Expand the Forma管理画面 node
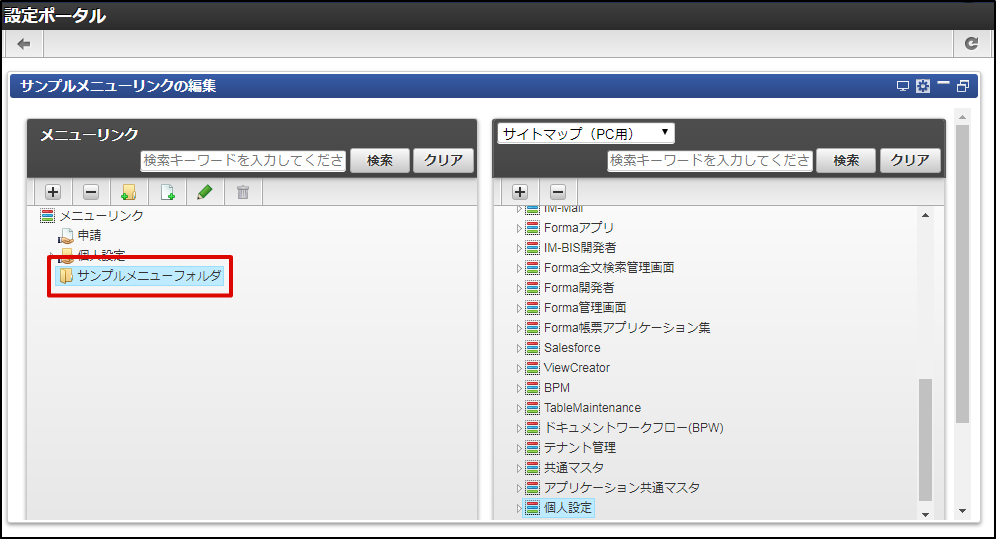The image size is (996, 539). pyautogui.click(x=518, y=308)
